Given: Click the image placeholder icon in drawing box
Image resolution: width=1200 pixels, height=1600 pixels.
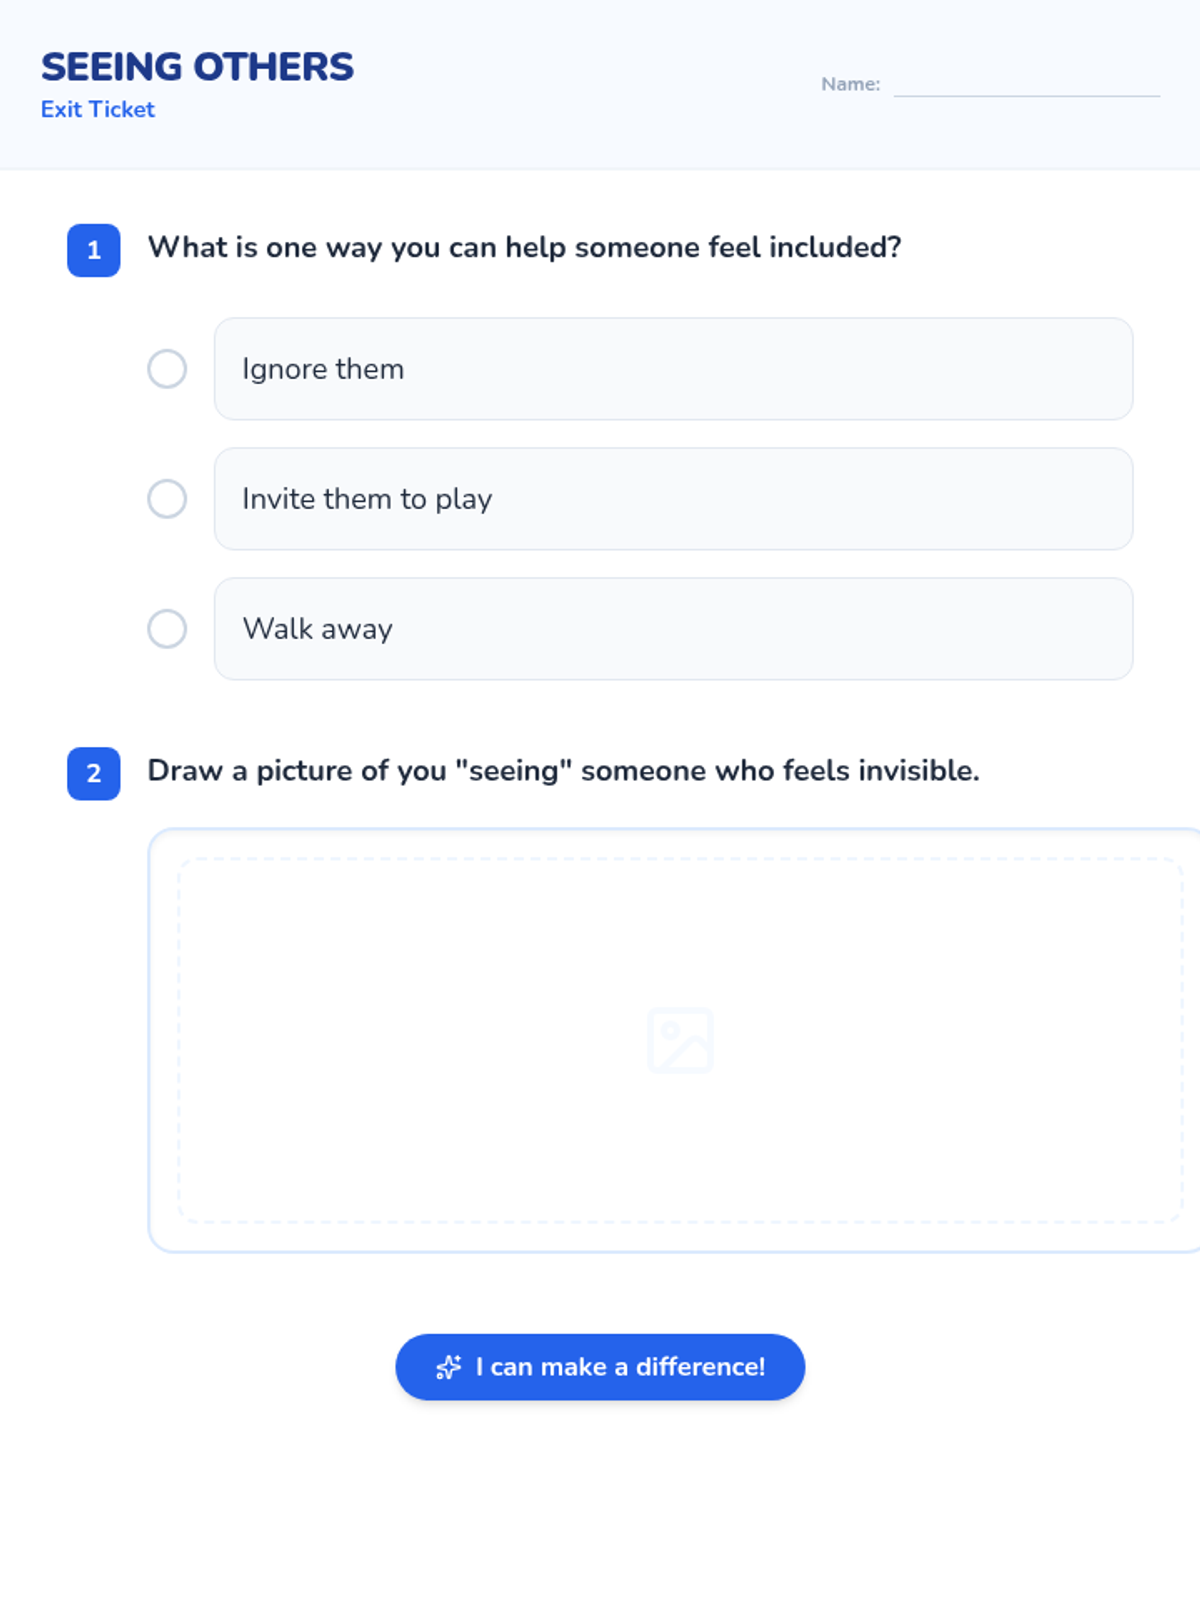Looking at the screenshot, I should (x=680, y=1040).
